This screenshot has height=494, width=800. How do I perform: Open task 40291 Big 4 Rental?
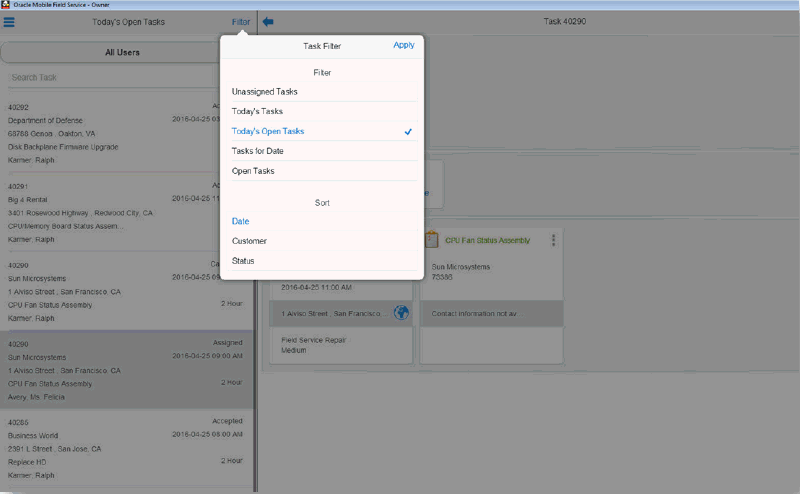(127, 213)
